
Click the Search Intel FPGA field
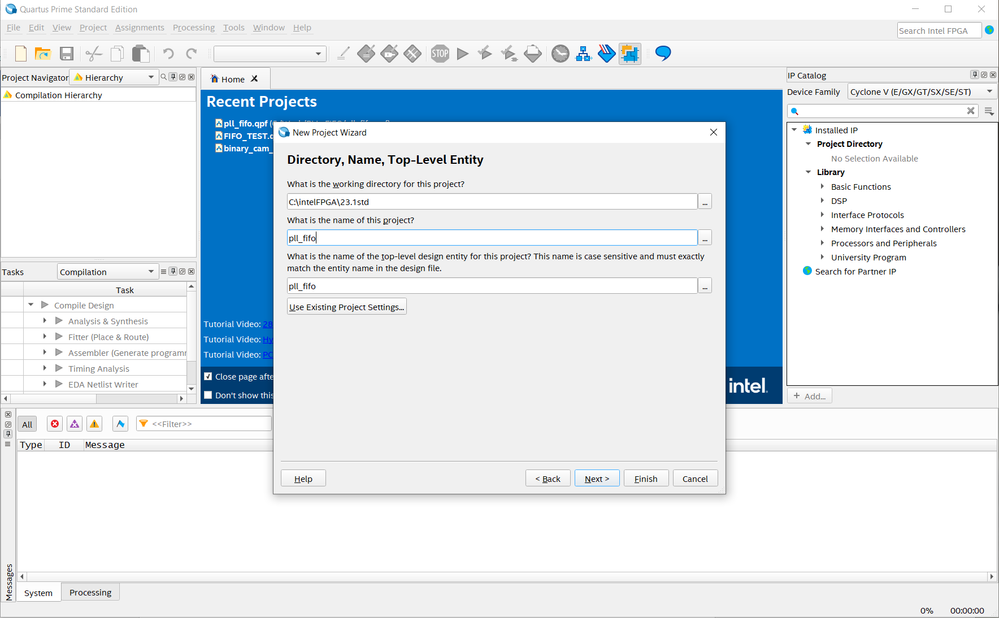click(x=938, y=31)
